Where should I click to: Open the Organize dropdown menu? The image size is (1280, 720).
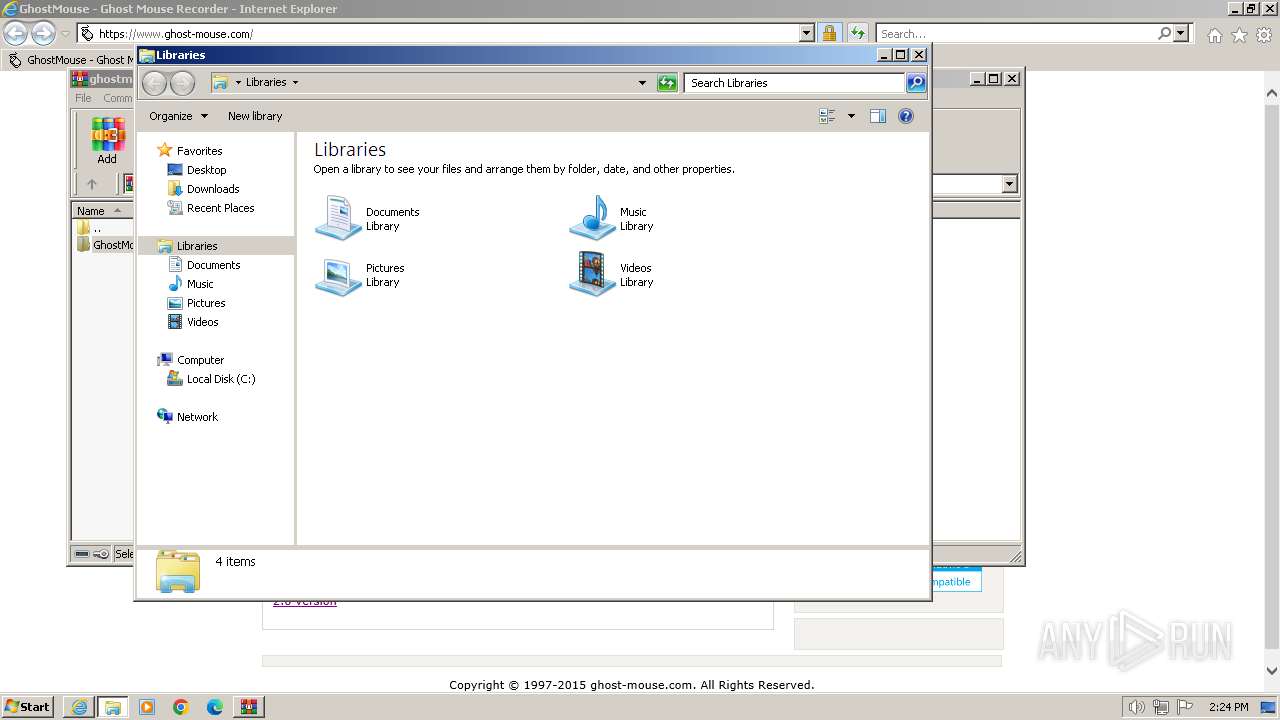(178, 116)
